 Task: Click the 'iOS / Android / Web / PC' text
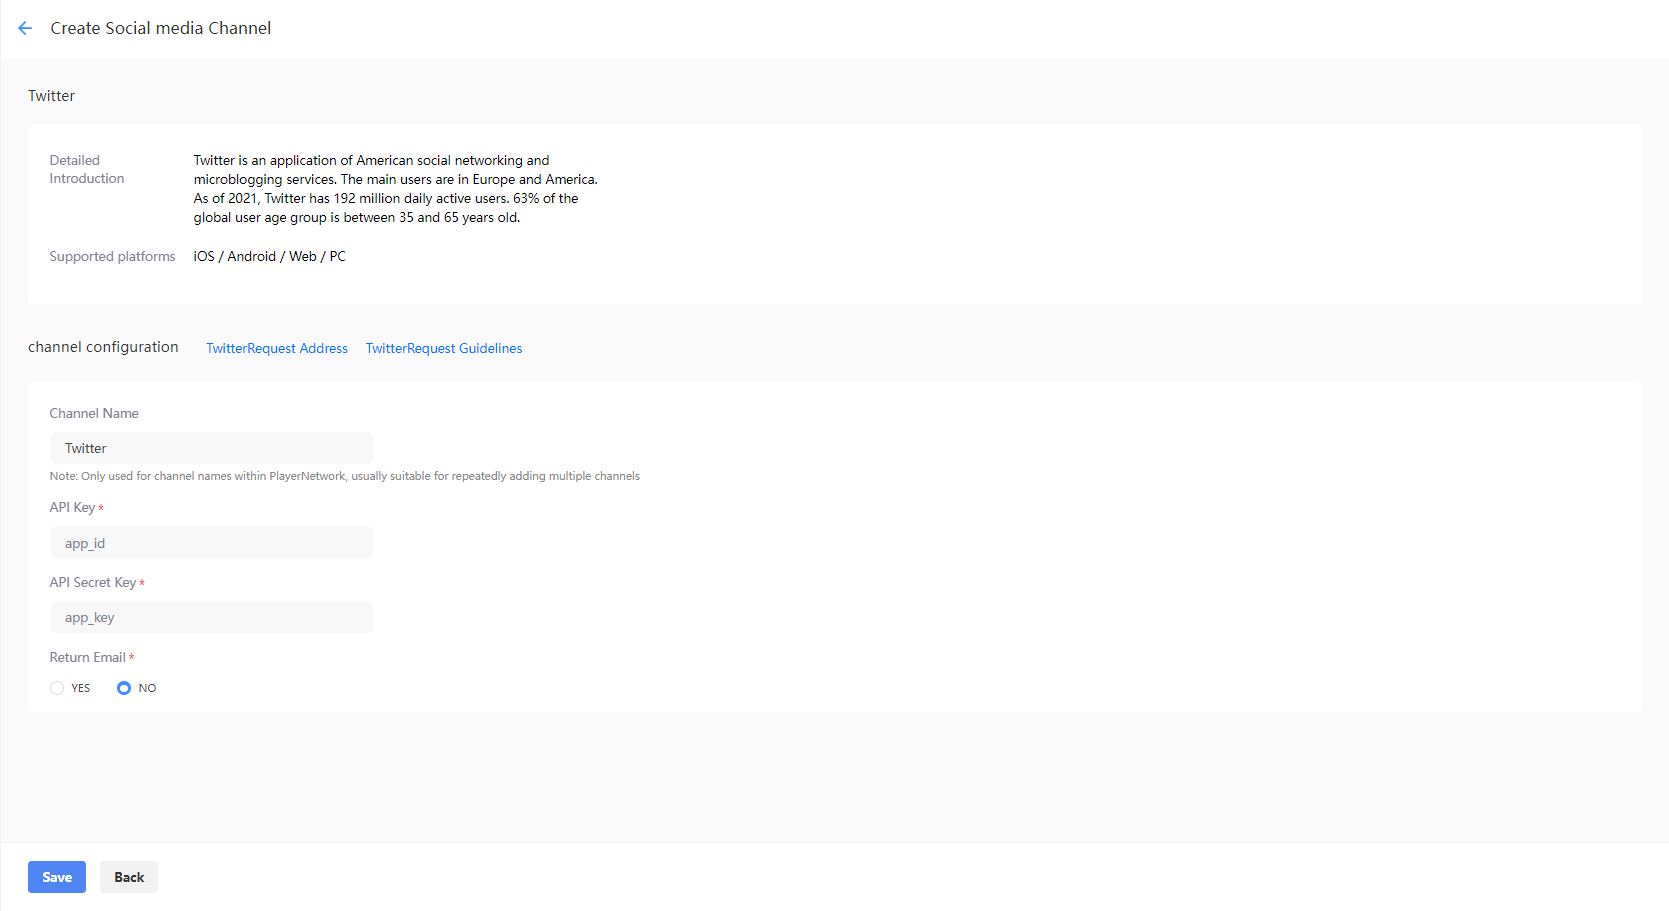pos(270,256)
